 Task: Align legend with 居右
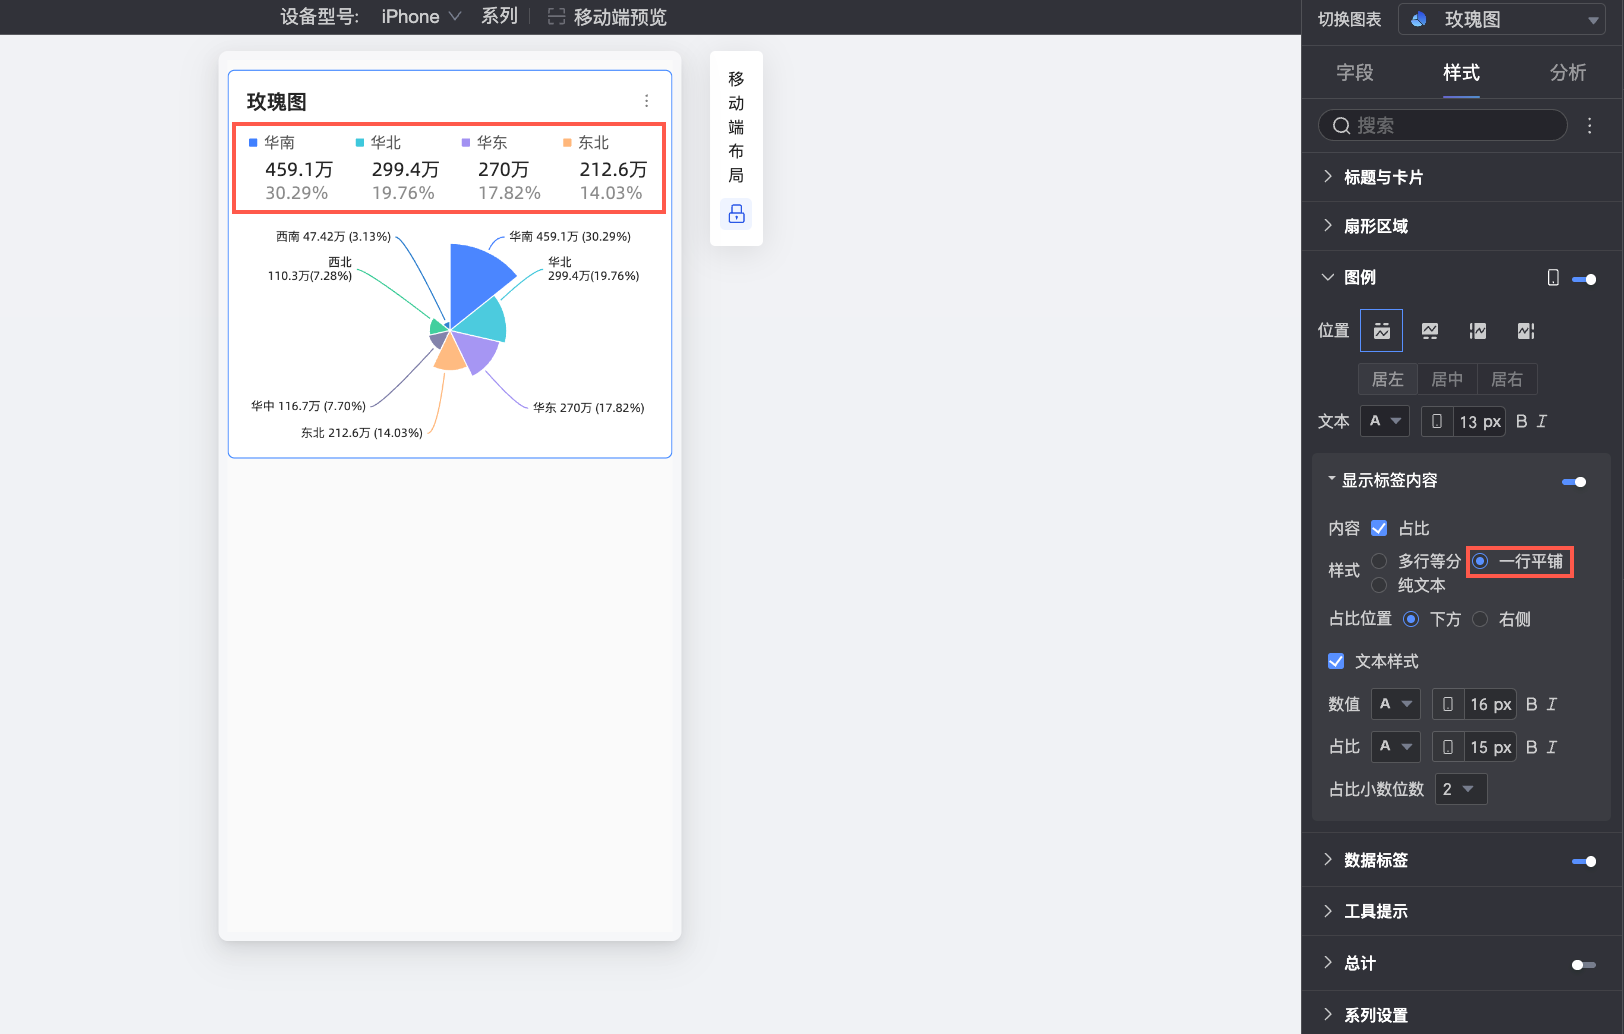pyautogui.click(x=1507, y=379)
